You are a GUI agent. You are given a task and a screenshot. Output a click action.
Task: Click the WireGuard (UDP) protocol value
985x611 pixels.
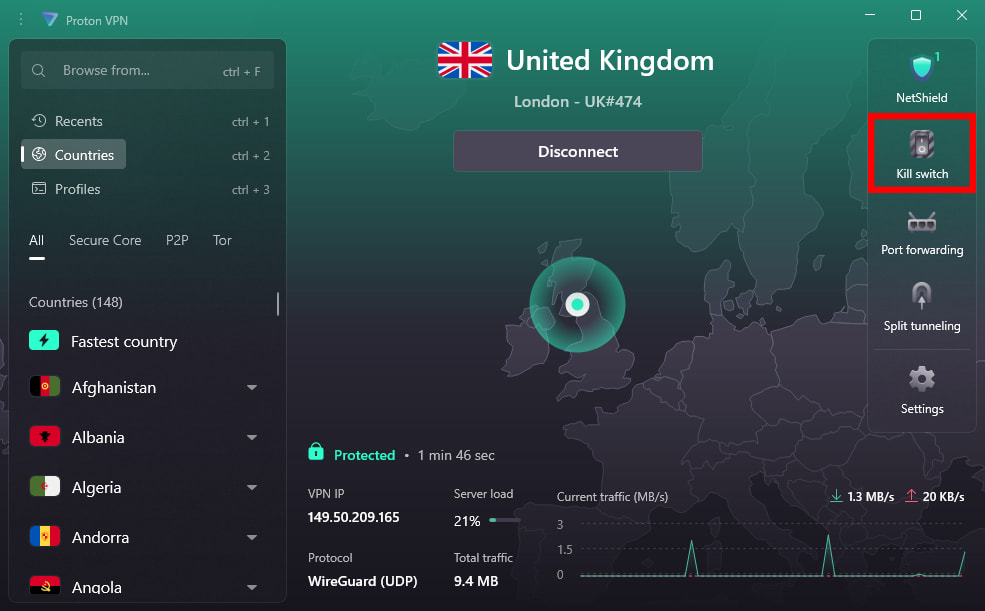point(362,581)
